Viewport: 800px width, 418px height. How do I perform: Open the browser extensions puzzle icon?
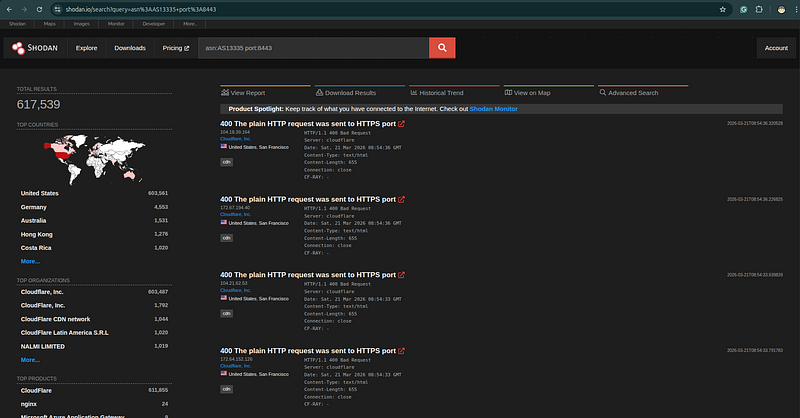[759, 9]
